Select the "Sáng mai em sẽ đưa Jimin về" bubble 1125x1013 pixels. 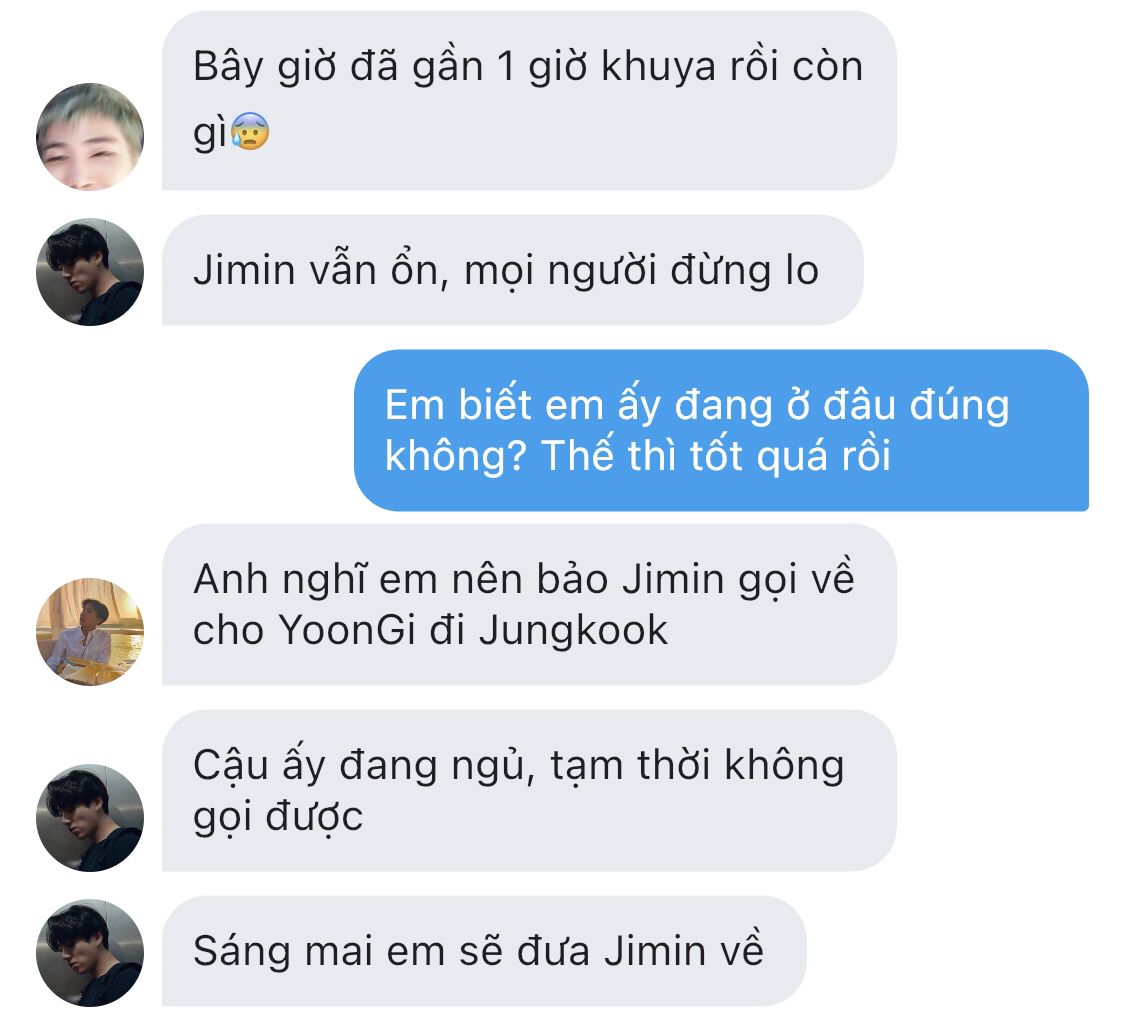[484, 951]
